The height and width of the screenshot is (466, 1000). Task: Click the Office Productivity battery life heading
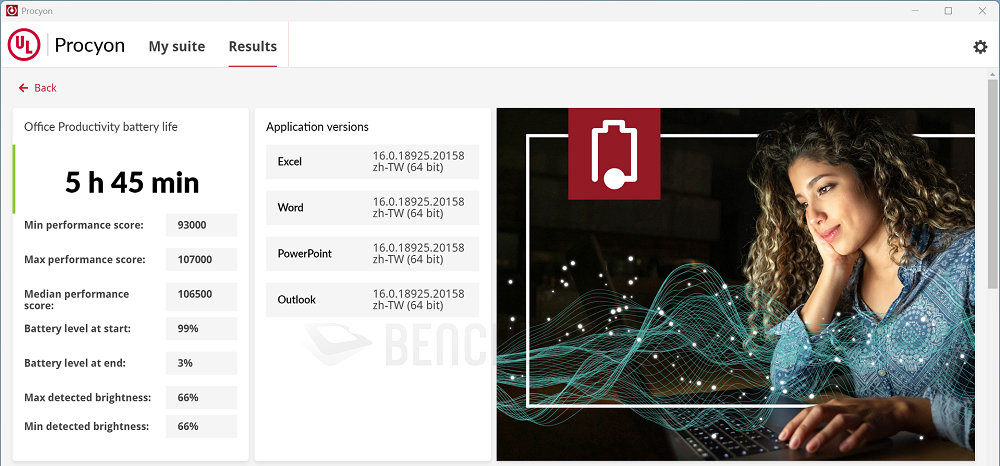(101, 127)
